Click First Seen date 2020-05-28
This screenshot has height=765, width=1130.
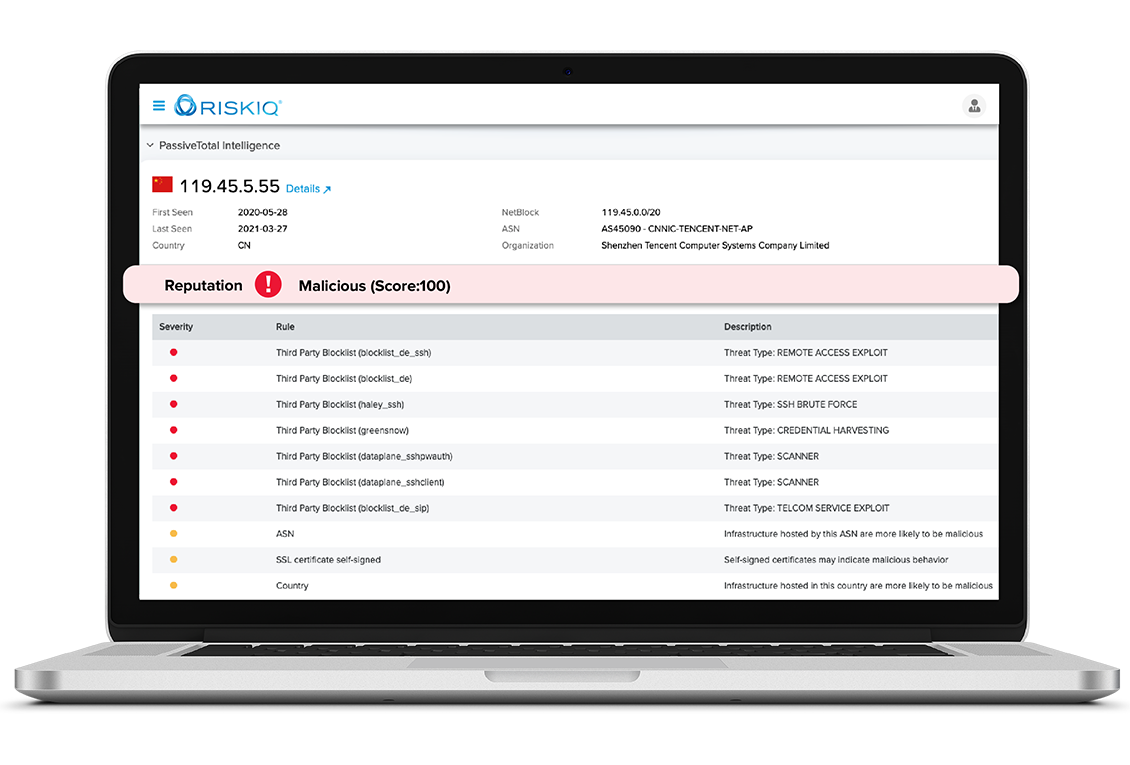point(262,212)
